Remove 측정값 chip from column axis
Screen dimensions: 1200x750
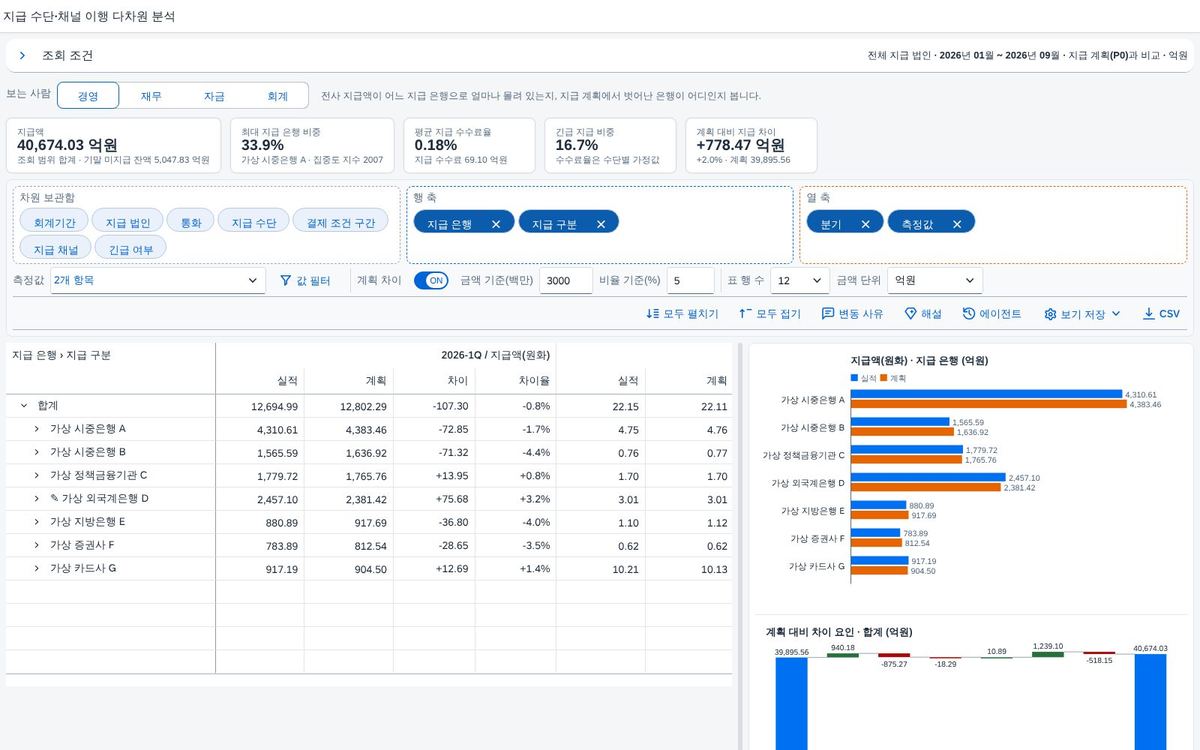click(957, 224)
